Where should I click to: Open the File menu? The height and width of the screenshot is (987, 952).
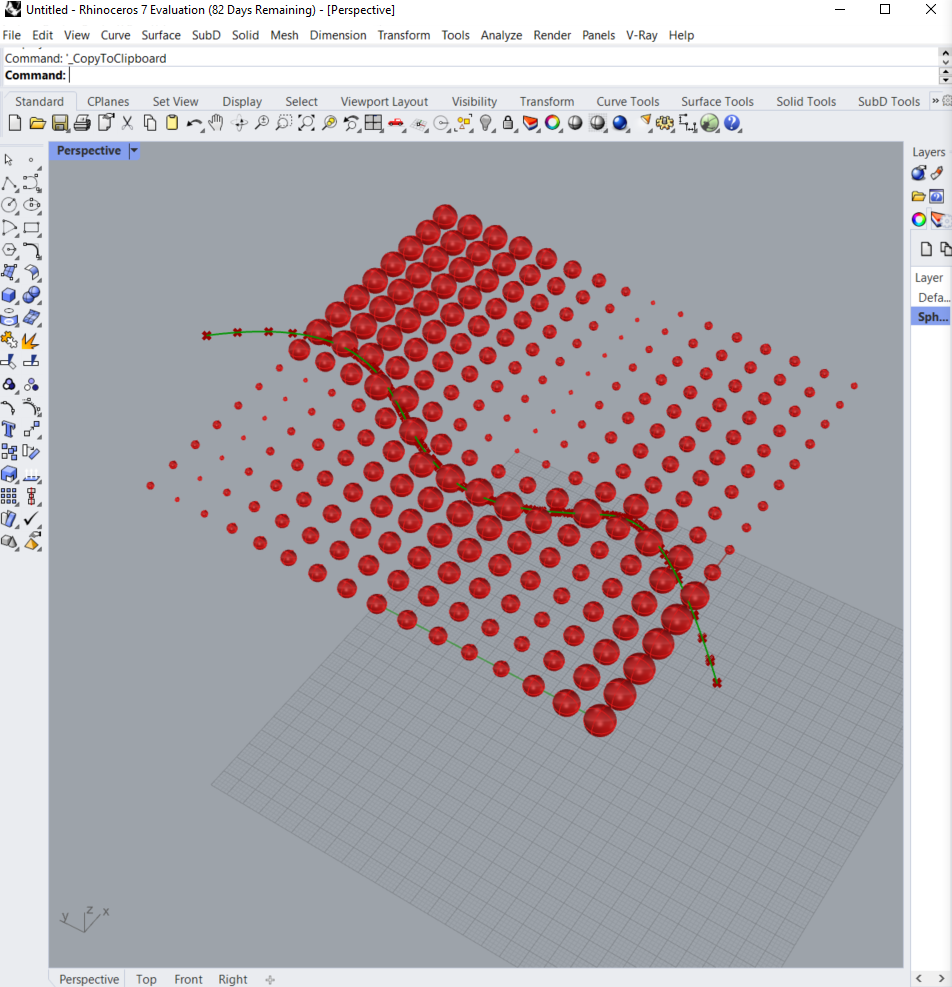tap(12, 35)
